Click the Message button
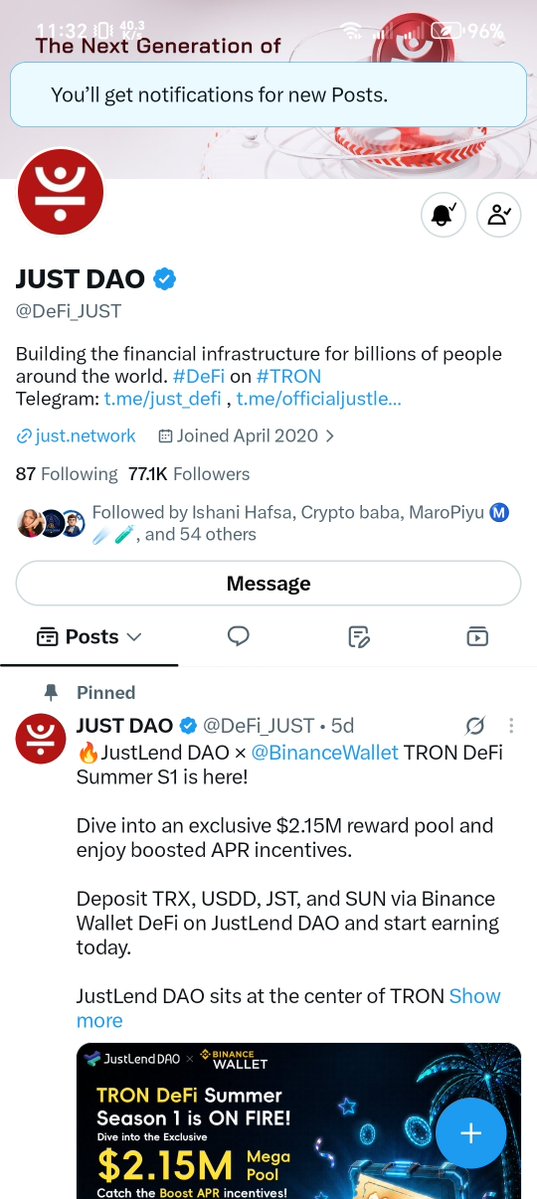The width and height of the screenshot is (537, 1199). tap(268, 583)
